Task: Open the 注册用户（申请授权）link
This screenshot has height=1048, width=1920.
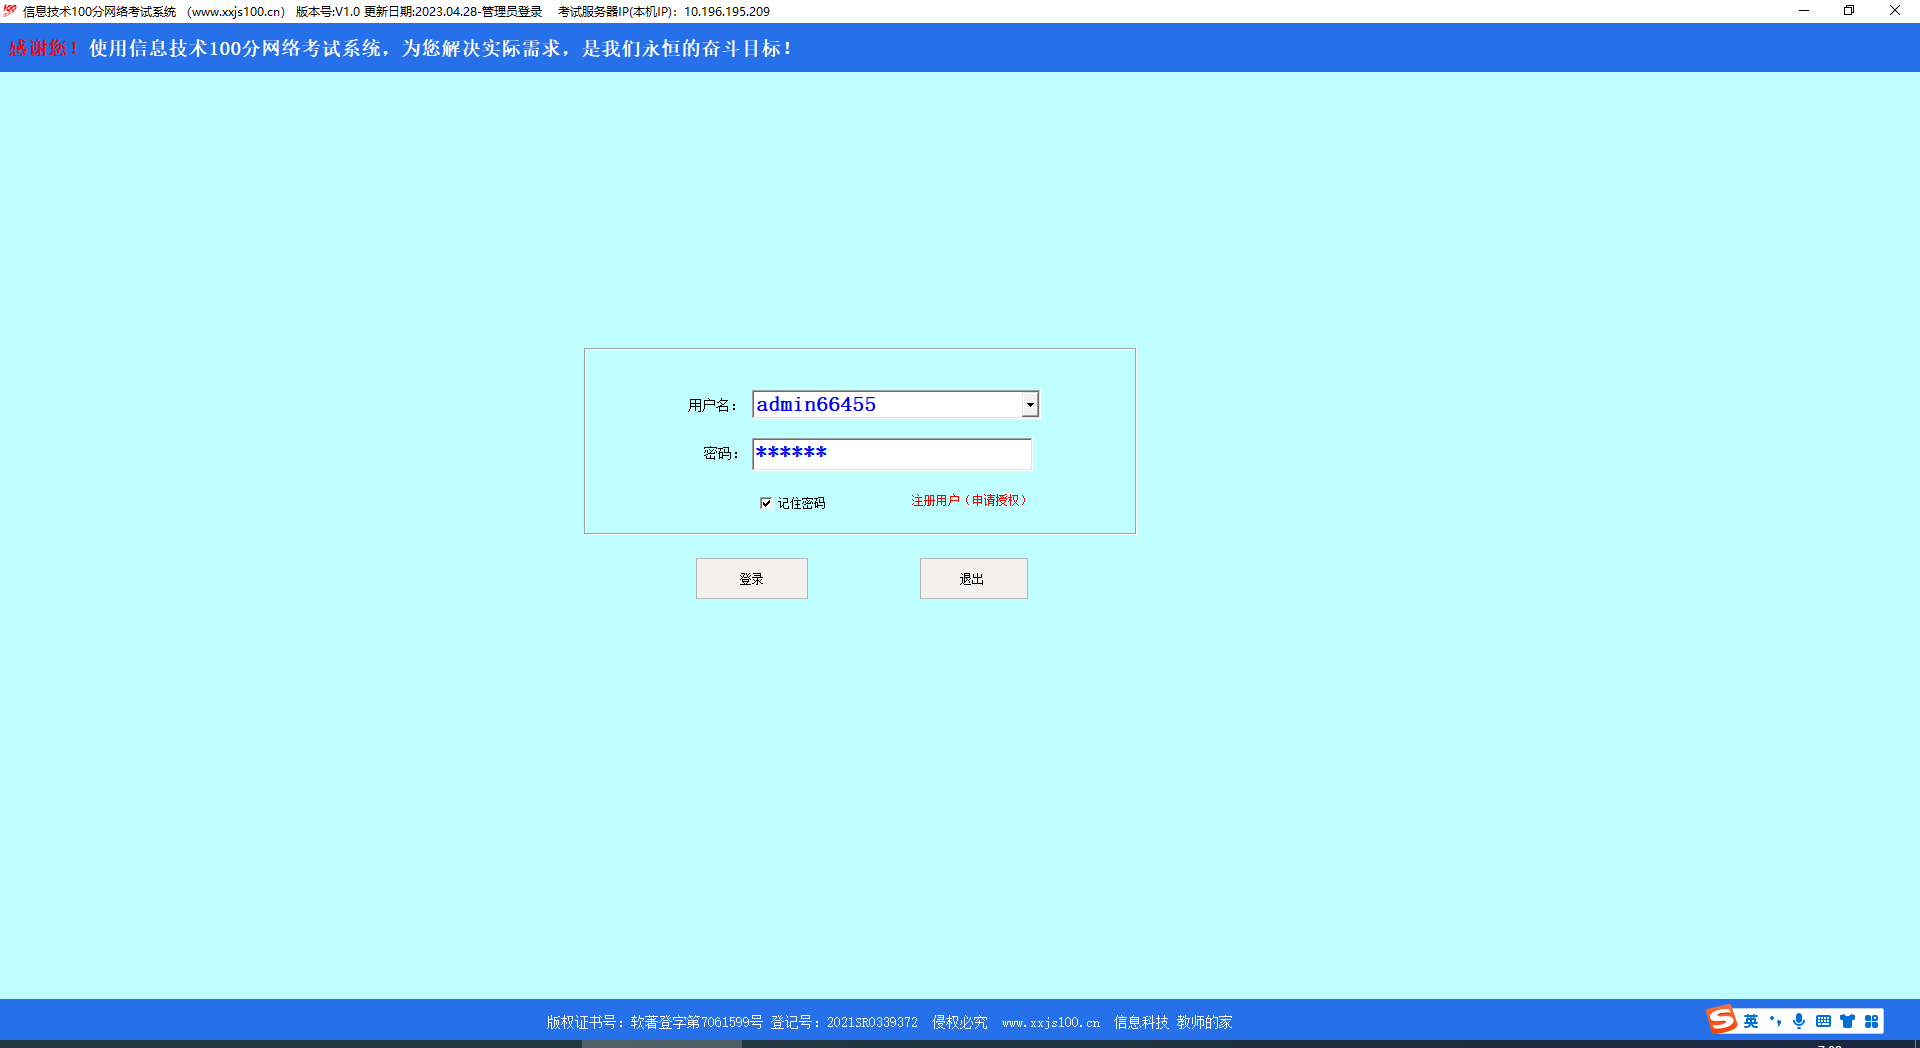Action: click(969, 500)
